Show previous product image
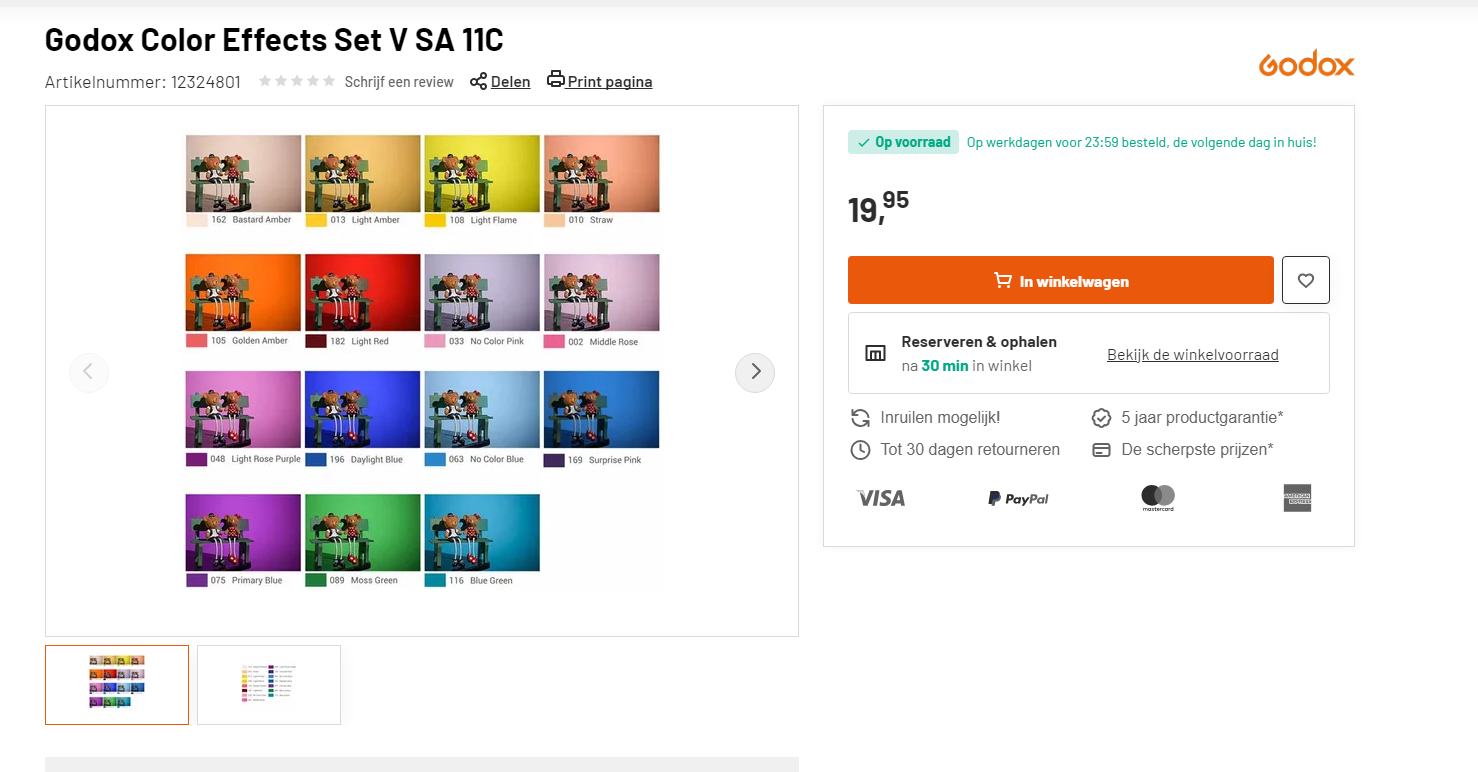This screenshot has width=1478, height=772. point(88,372)
